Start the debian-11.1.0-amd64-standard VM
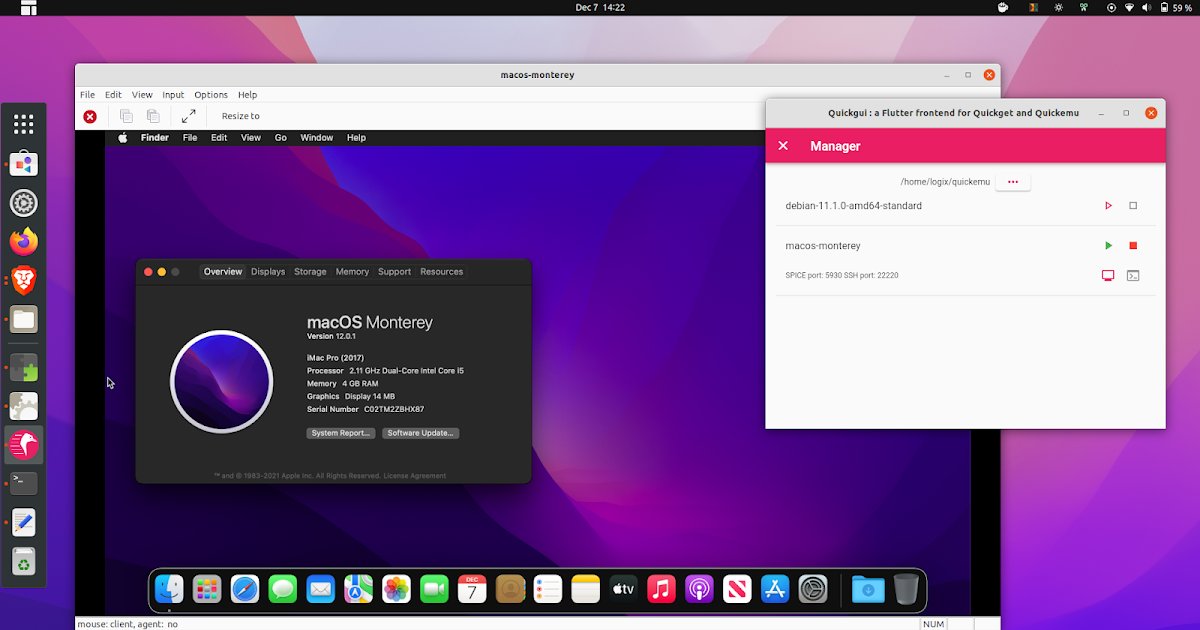The width and height of the screenshot is (1200, 630). click(1108, 206)
